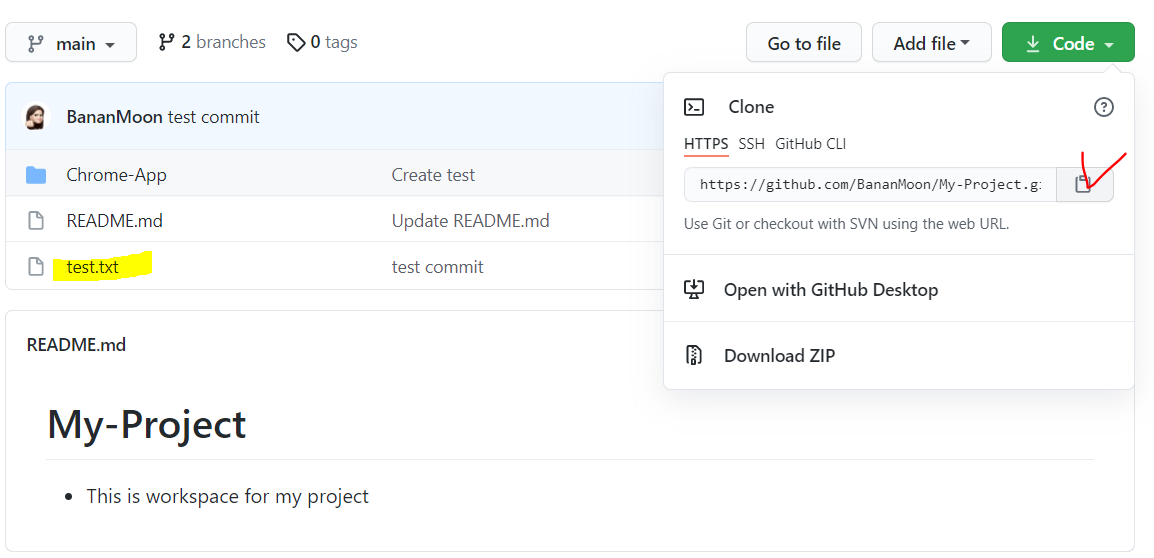The width and height of the screenshot is (1154, 558).
Task: Click the README.md file icon
Action: (36, 220)
